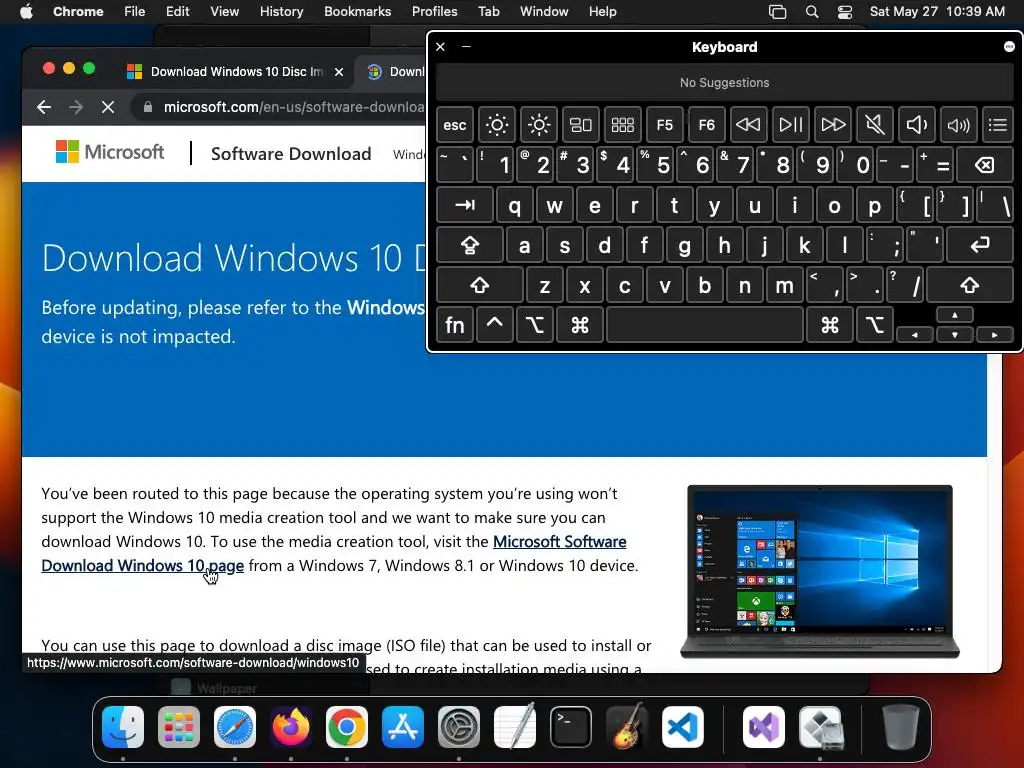Viewport: 1024px width, 768px height.
Task: Toggle the fn modifier key
Action: [x=455, y=325]
